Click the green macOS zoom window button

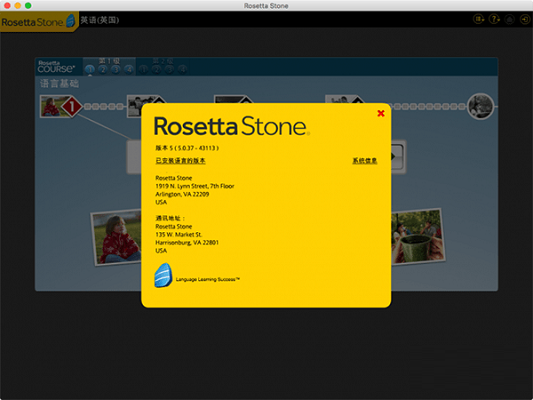tap(28, 5)
